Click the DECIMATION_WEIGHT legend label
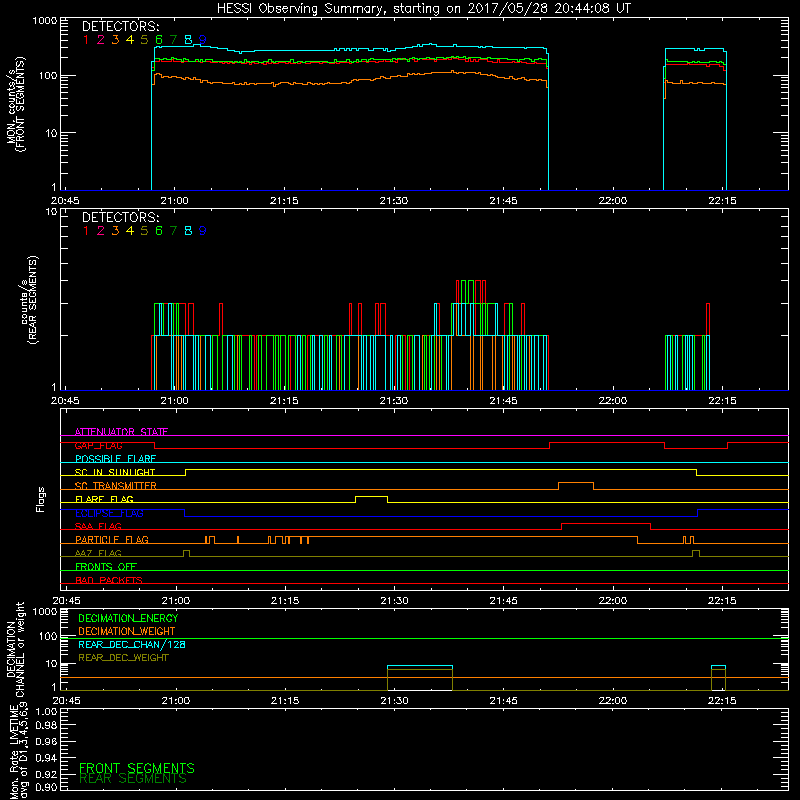The width and height of the screenshot is (800, 800). 127,632
